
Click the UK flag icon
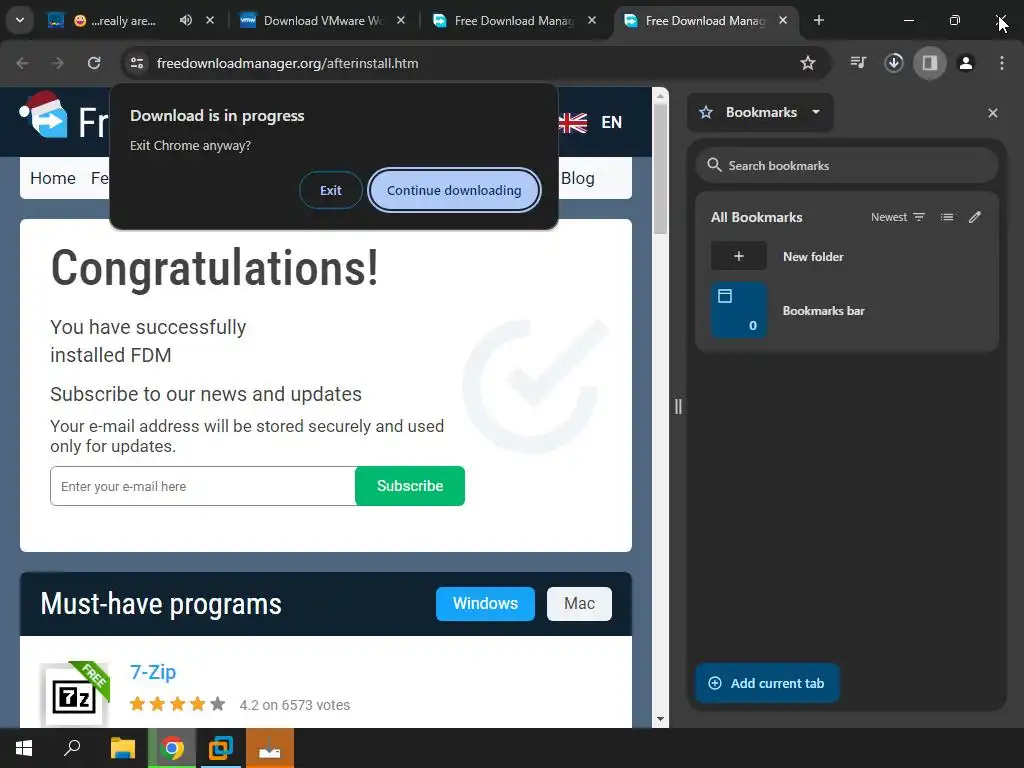[573, 122]
